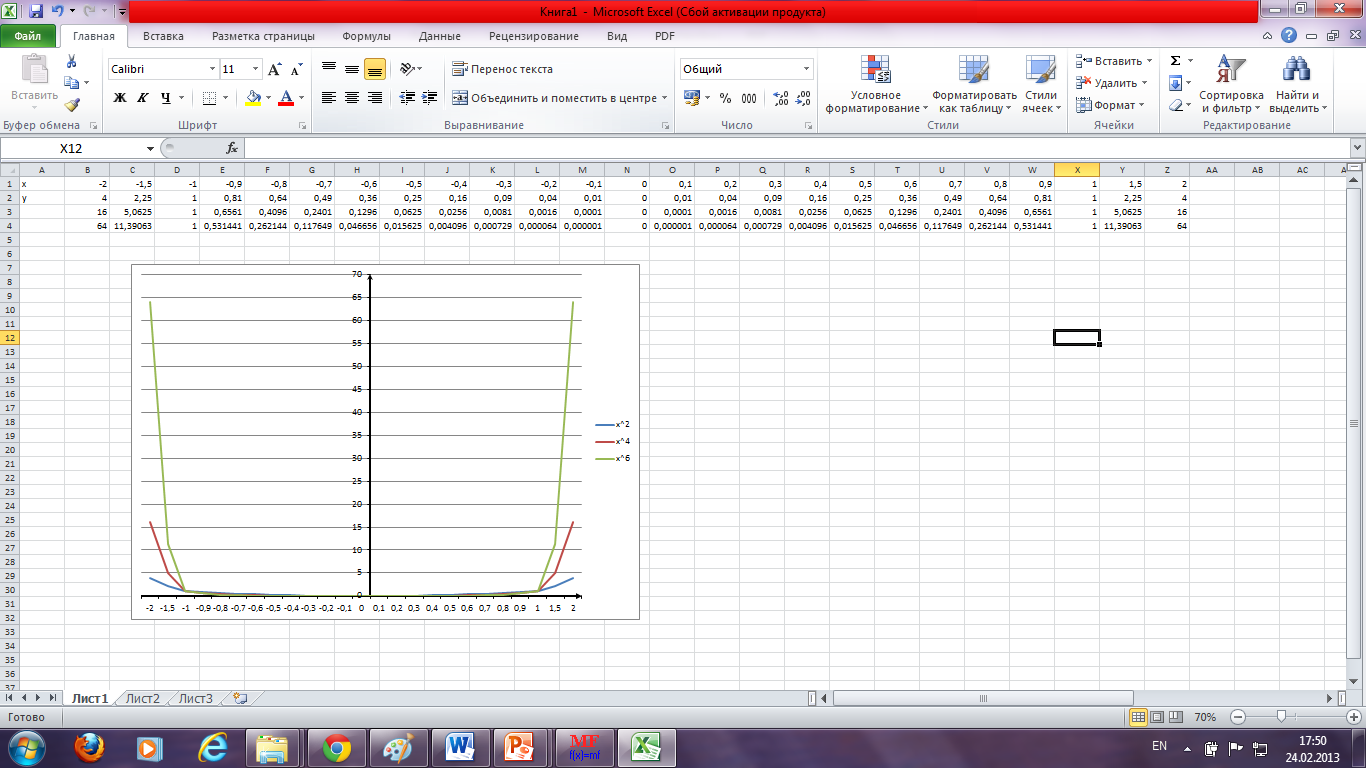Click the insert function fx icon

tap(232, 148)
